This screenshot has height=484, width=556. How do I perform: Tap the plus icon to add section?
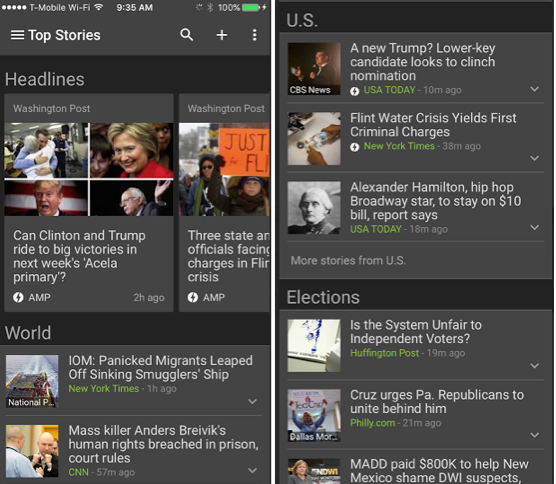222,35
